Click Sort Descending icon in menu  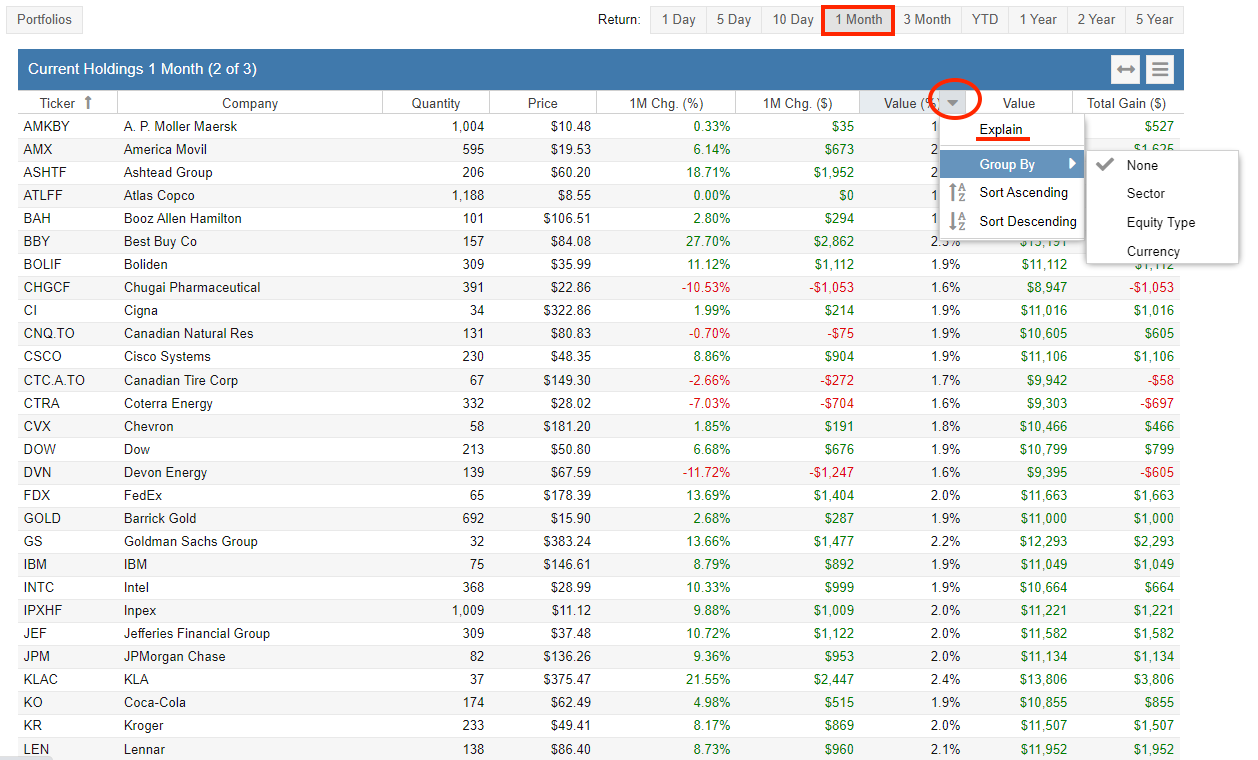pos(957,222)
